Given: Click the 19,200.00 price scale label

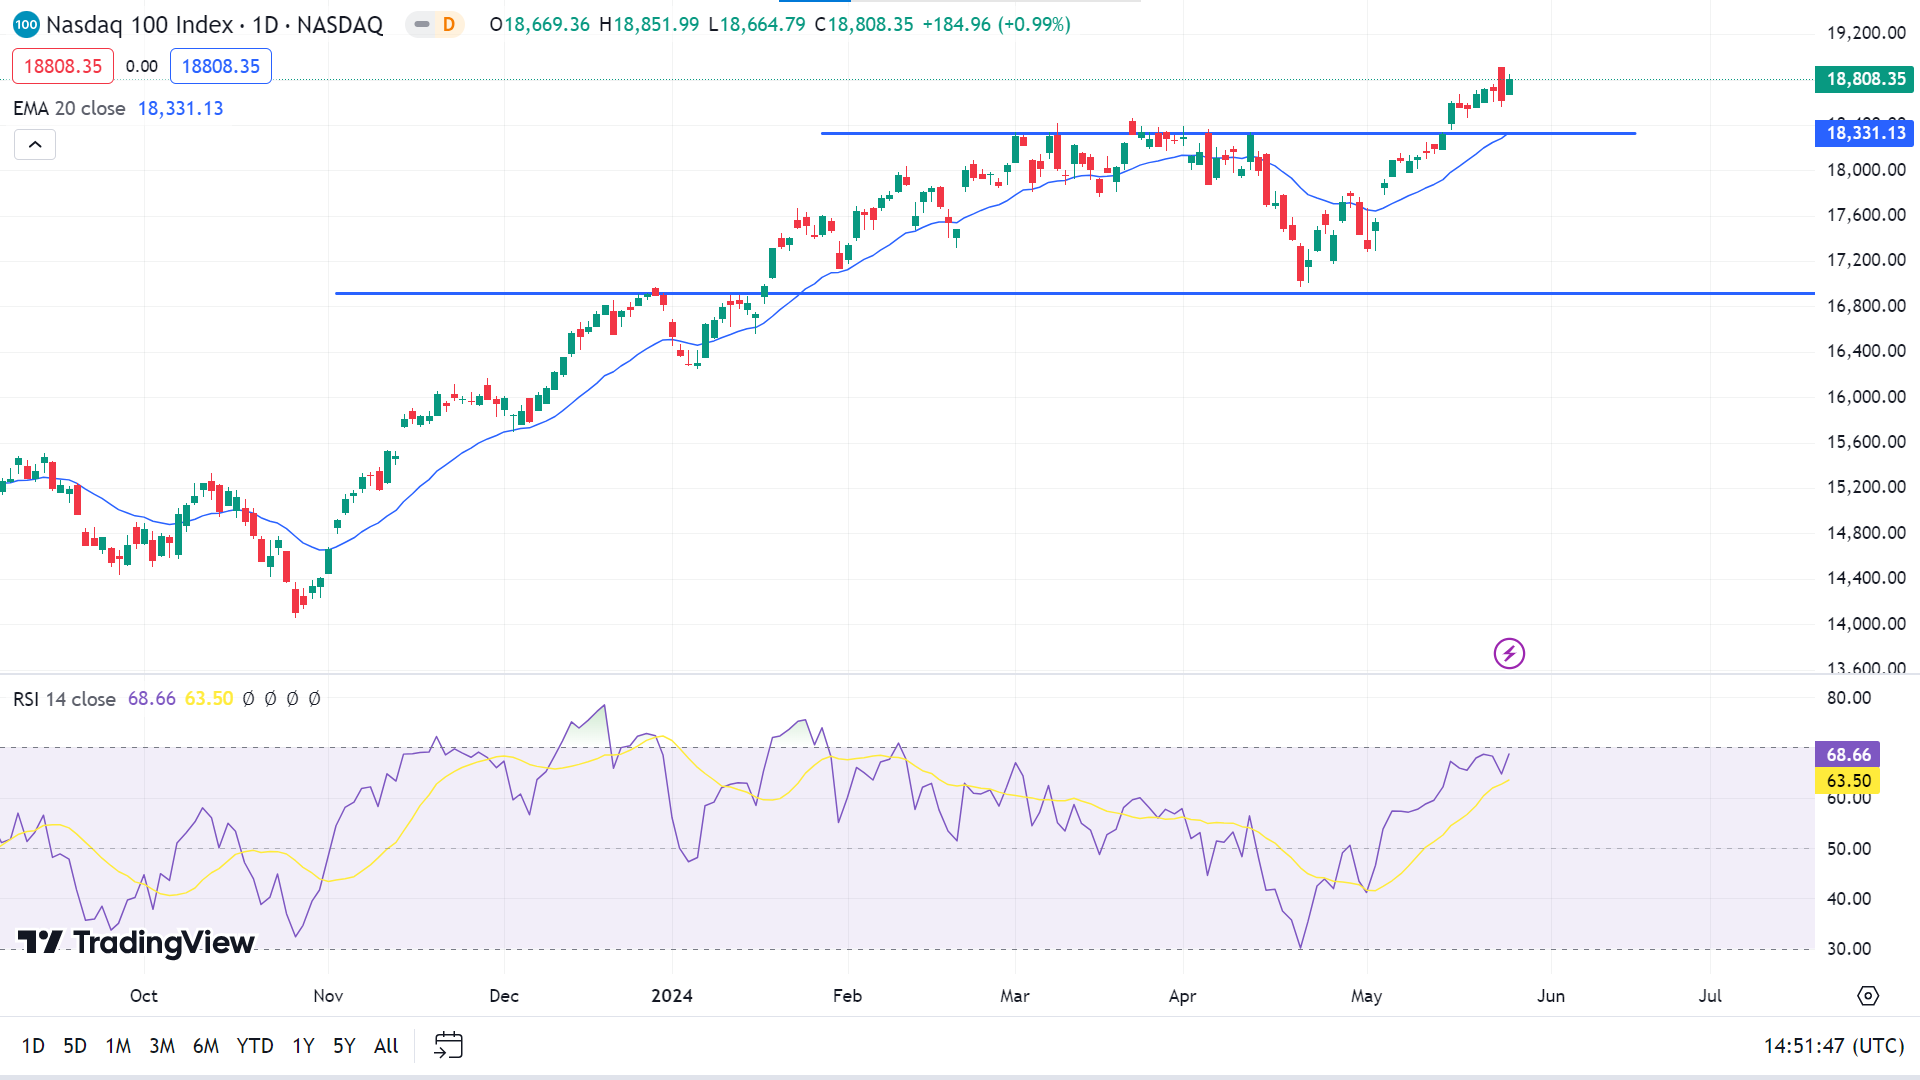Looking at the screenshot, I should point(1866,33).
